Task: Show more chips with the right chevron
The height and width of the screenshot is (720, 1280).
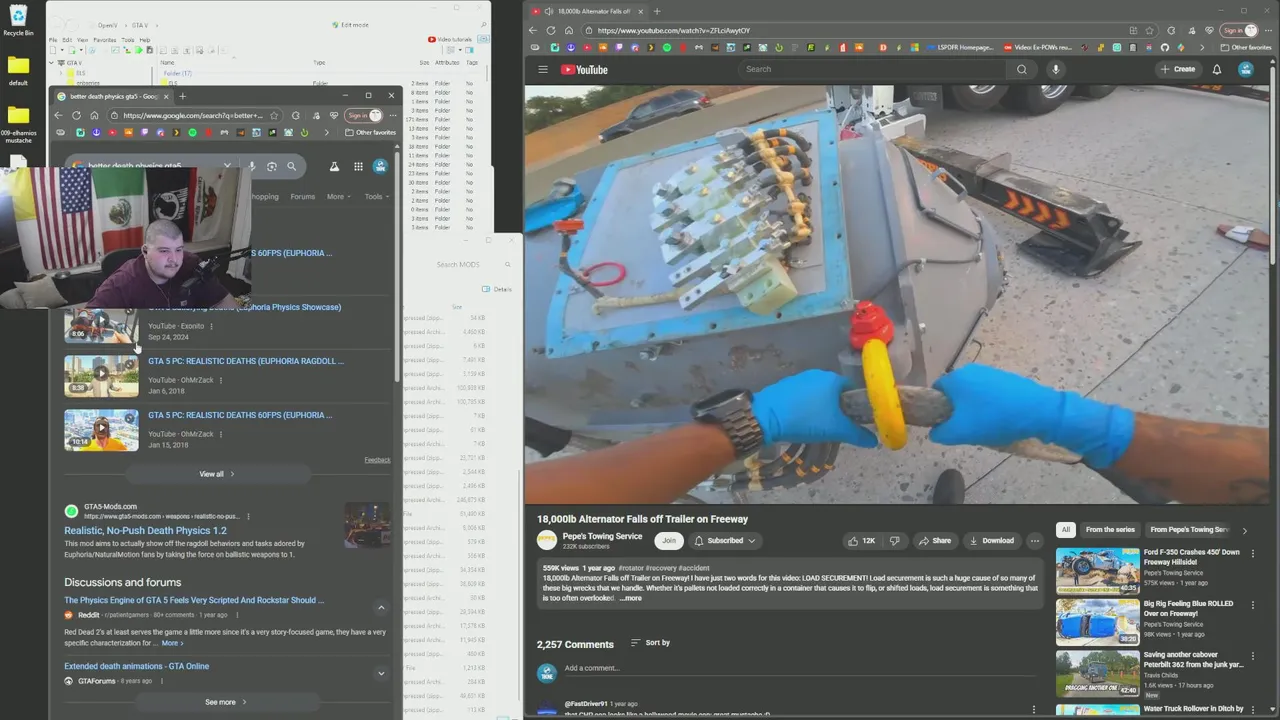Action: coord(1245,530)
